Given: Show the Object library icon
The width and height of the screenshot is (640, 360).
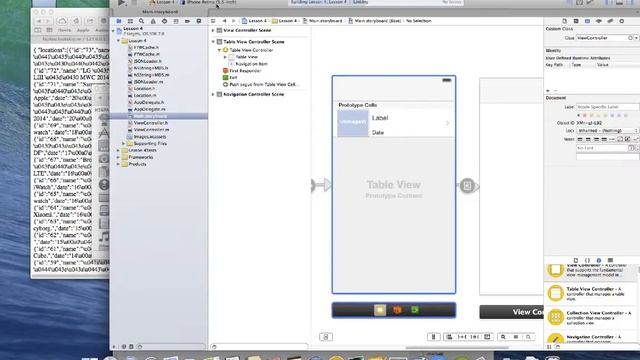Looking at the screenshot, I should (x=599, y=260).
